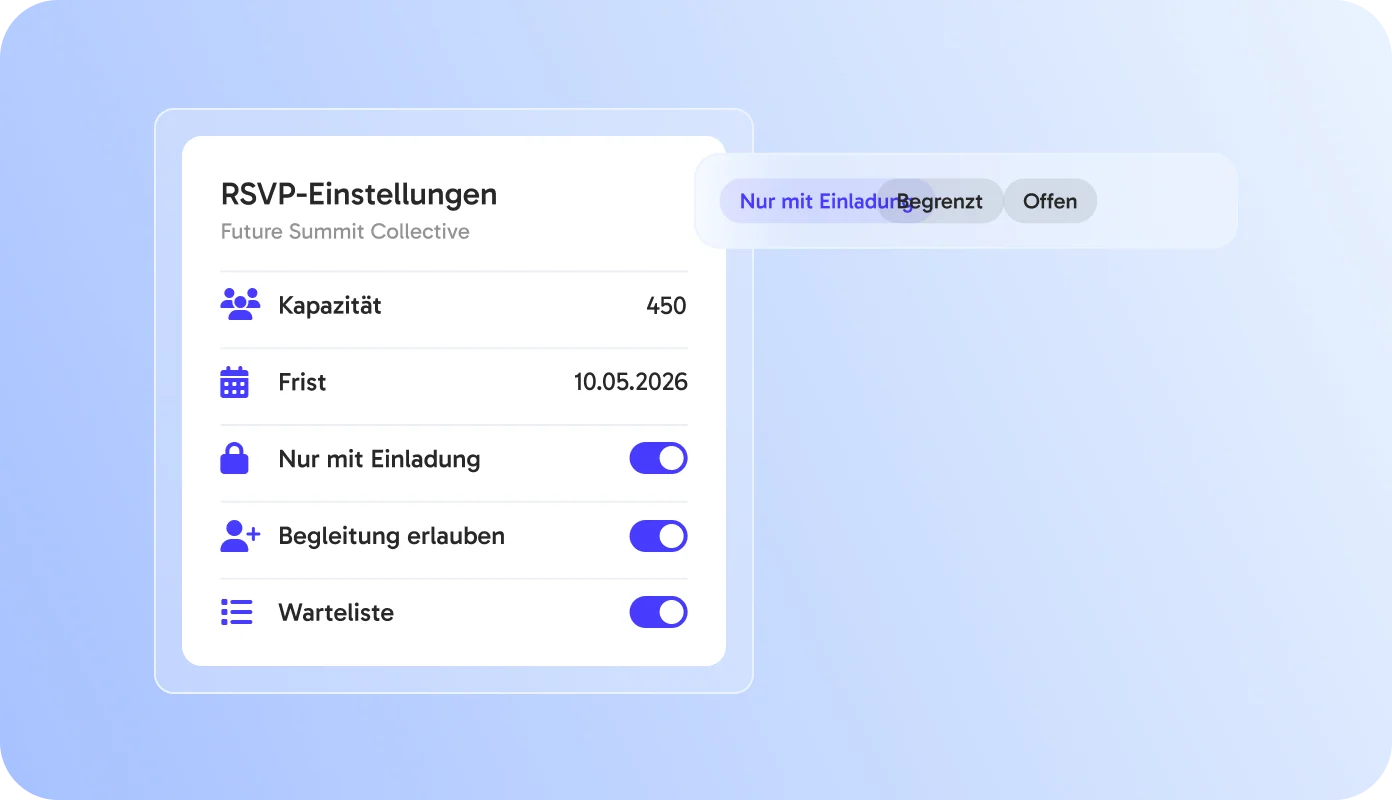Click the calendar icon next to Frist

[x=234, y=382]
